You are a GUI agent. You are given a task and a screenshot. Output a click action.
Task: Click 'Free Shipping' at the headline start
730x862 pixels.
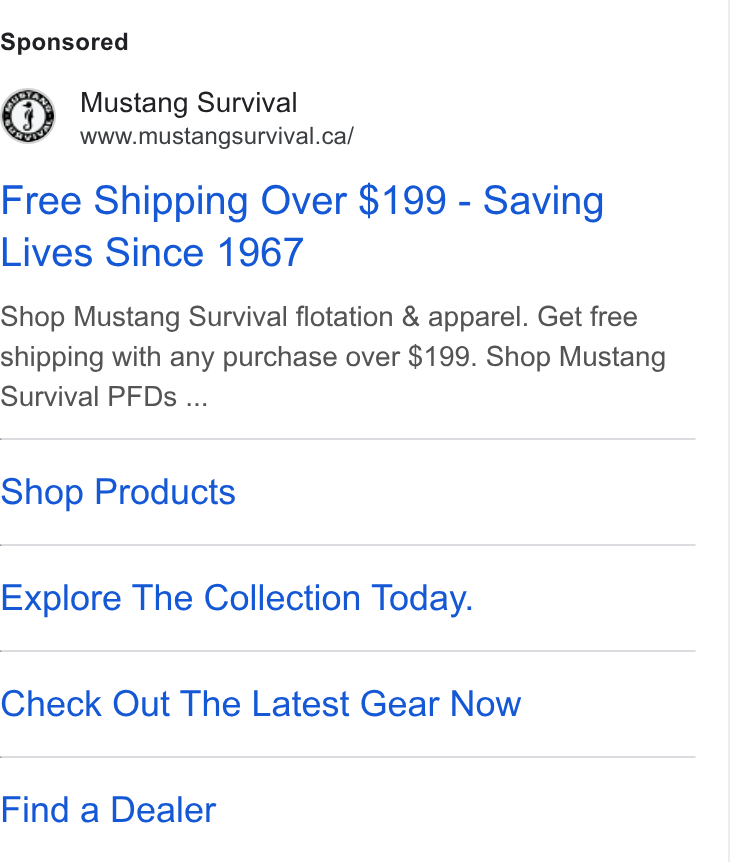[124, 201]
